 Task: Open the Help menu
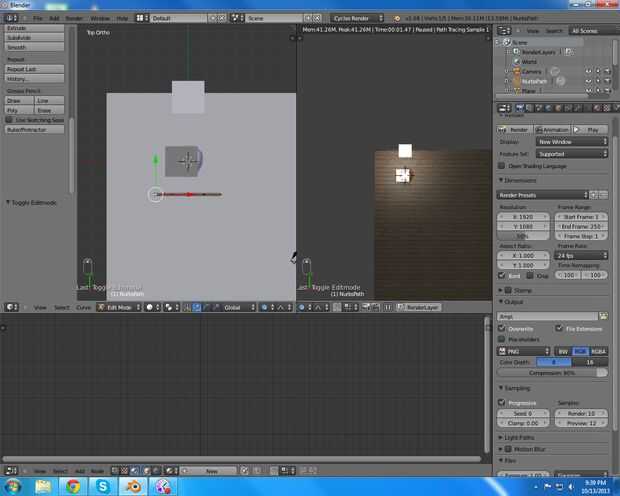122,18
